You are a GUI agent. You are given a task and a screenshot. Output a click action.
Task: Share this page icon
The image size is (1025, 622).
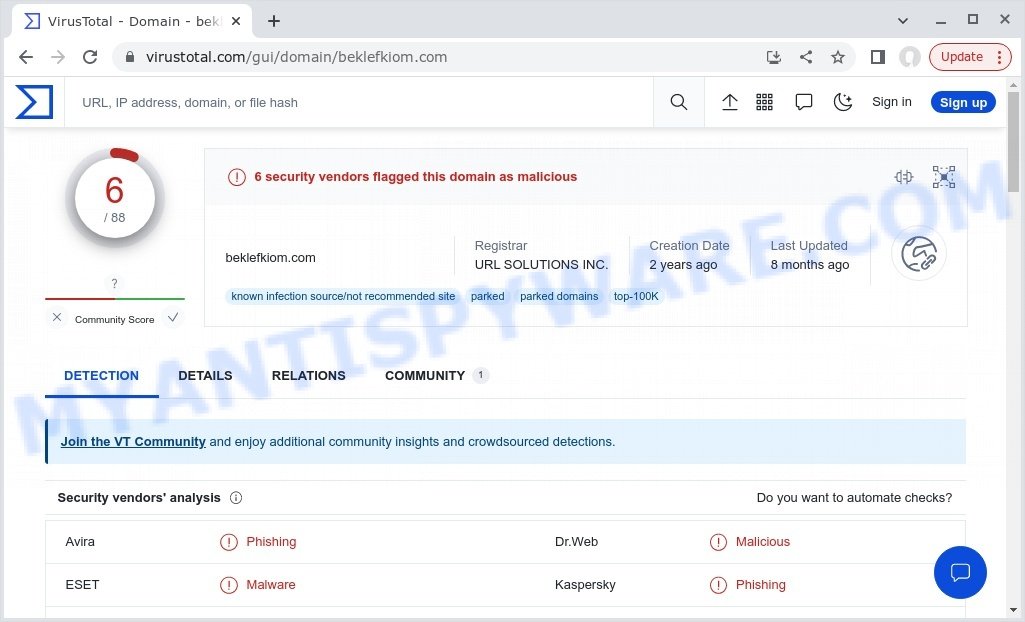(806, 57)
